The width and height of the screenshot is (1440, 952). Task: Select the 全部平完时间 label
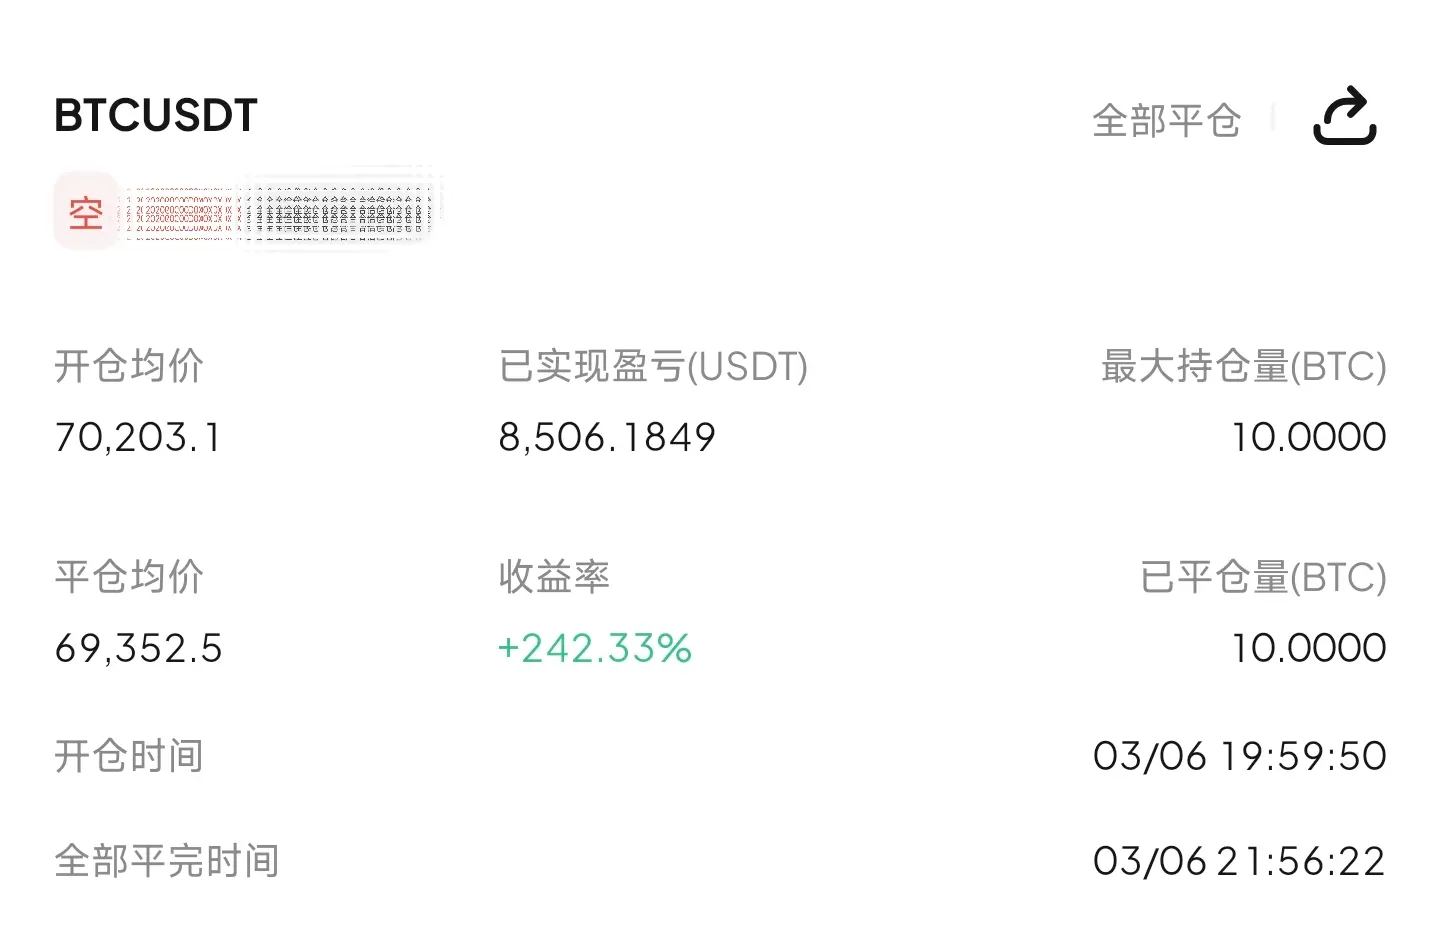[x=166, y=861]
